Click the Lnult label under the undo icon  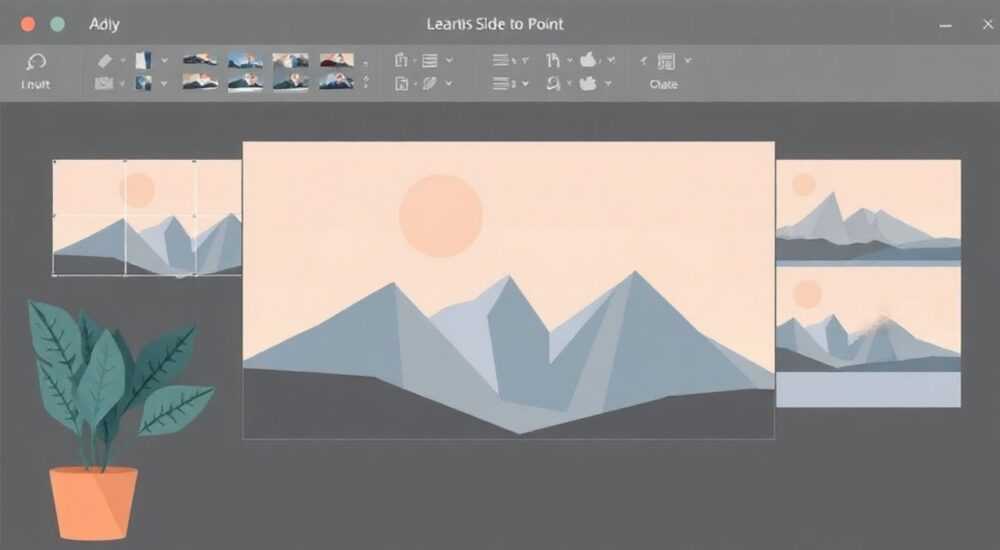point(36,84)
